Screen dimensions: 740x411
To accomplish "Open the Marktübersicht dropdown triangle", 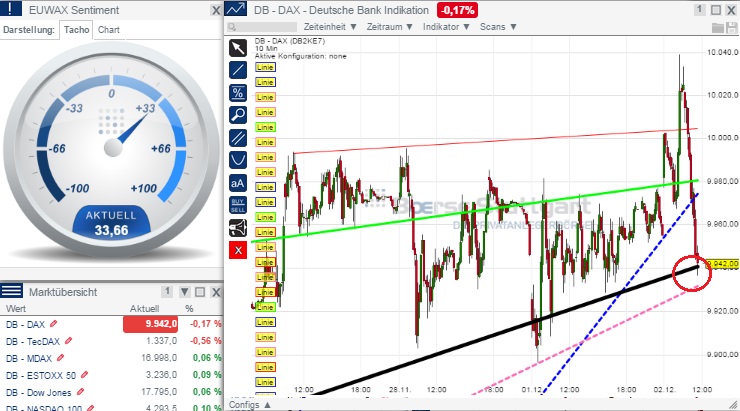I will click(x=185, y=292).
